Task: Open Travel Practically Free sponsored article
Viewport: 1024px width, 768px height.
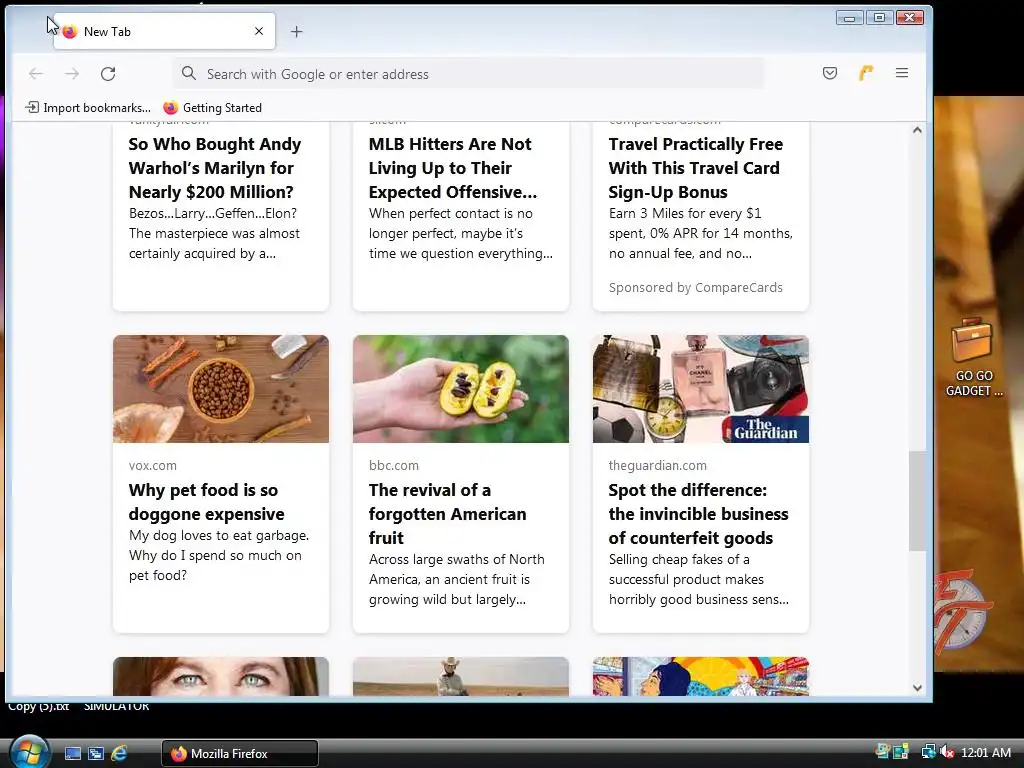Action: click(x=696, y=168)
